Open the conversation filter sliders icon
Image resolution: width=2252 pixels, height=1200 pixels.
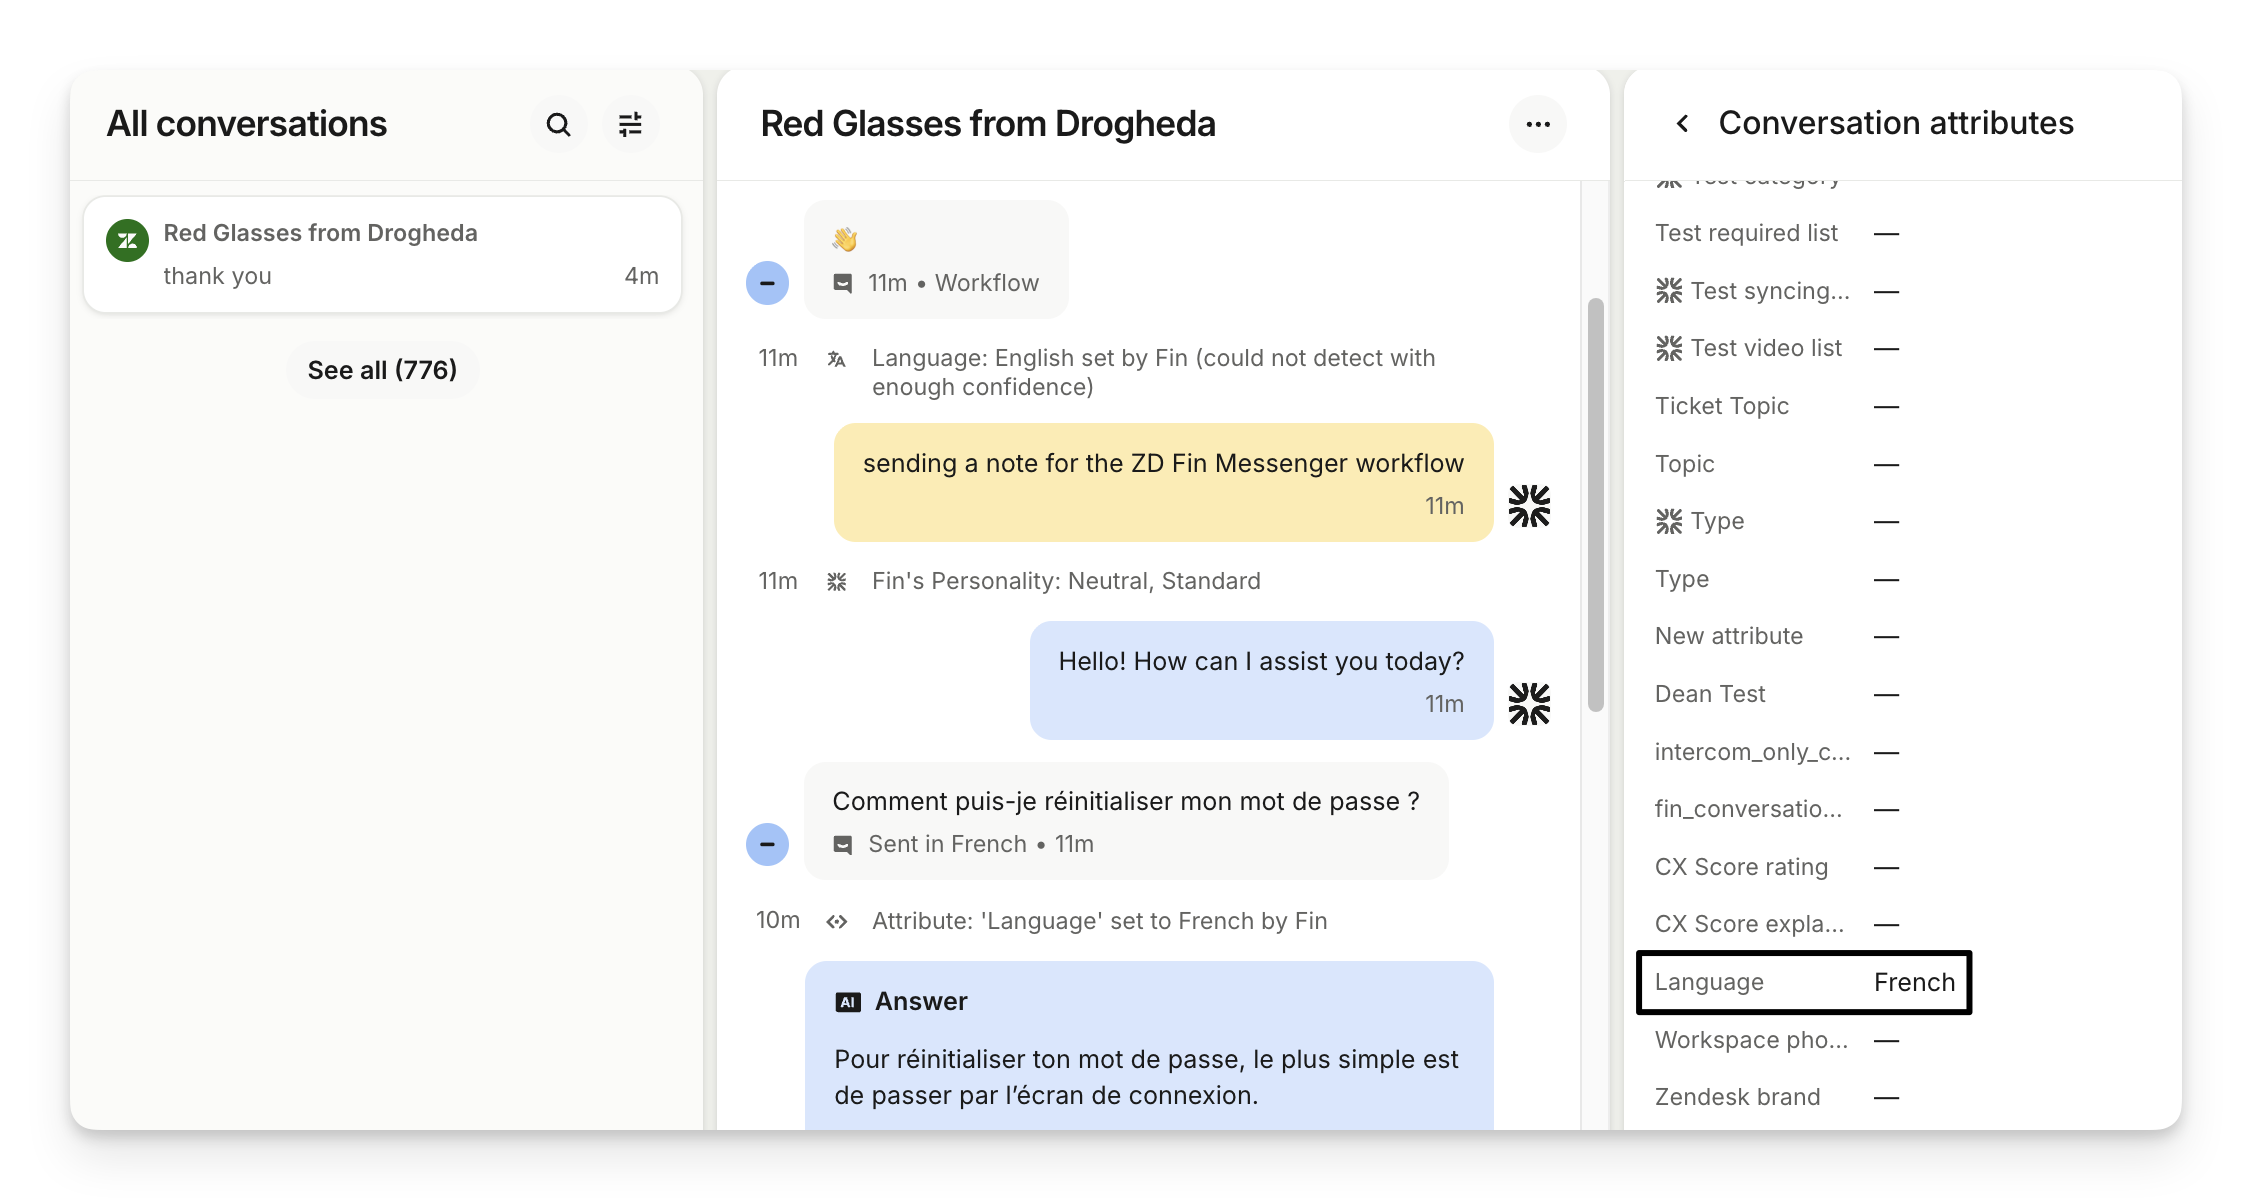(x=630, y=125)
